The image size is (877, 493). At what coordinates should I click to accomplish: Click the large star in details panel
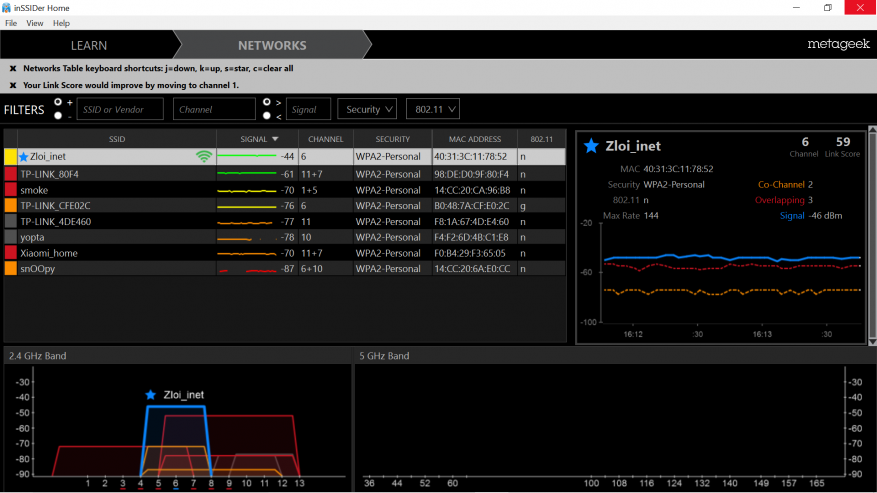[591, 146]
